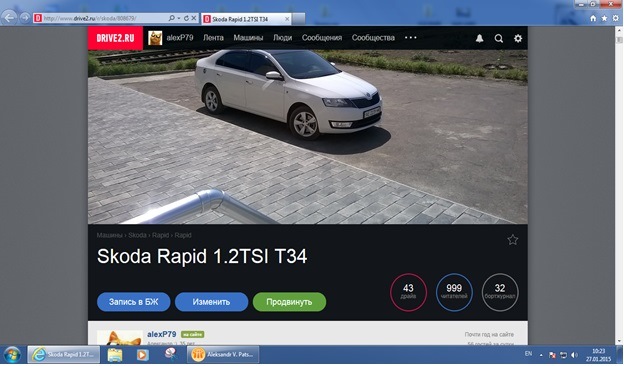Viewport: 624px width, 366px height.
Task: Open site settings gear icon
Action: point(518,38)
